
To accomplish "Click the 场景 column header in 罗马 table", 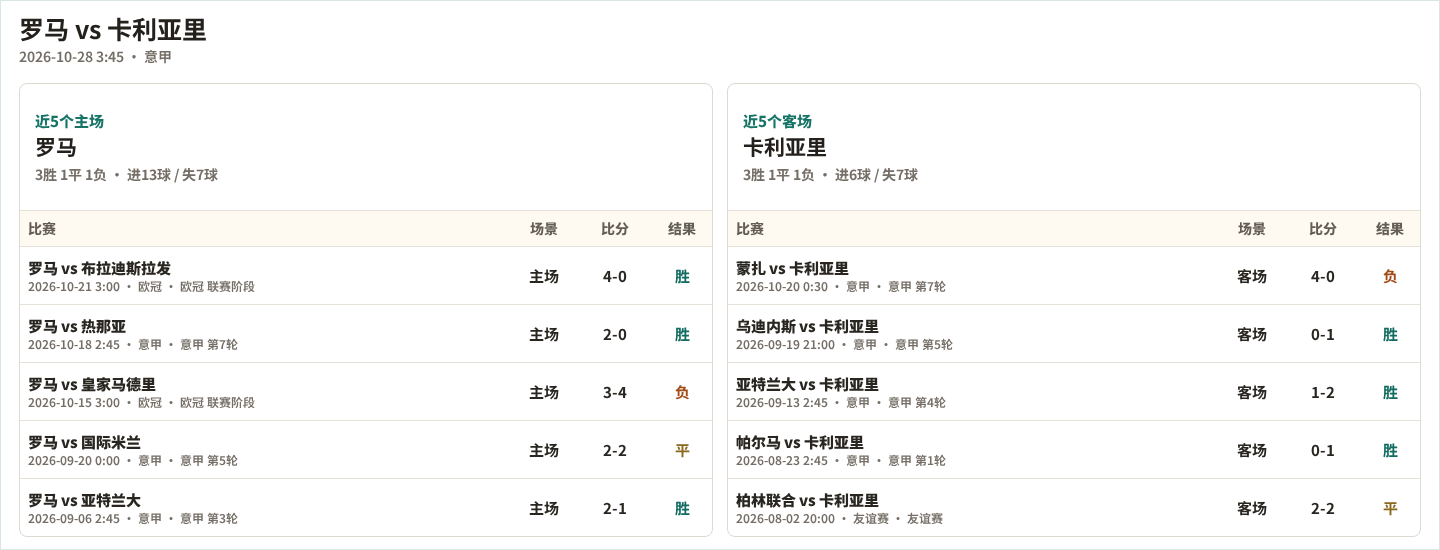I will point(544,229).
